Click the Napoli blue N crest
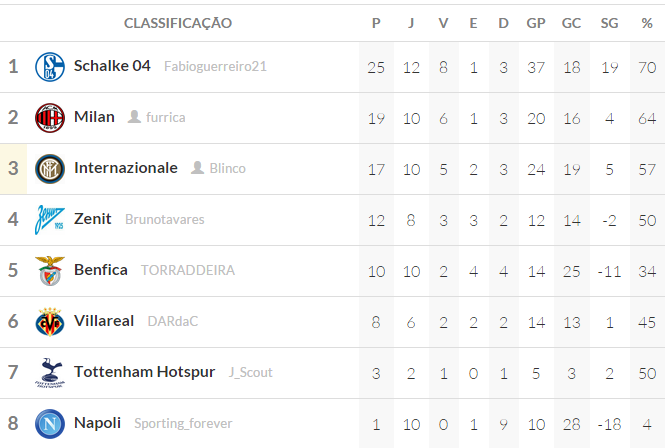 click(x=50, y=424)
